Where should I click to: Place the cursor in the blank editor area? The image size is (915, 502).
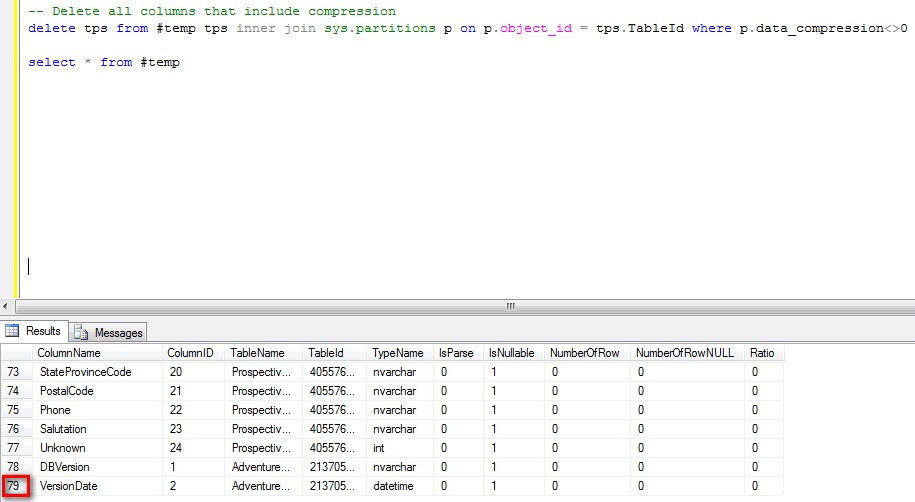pyautogui.click(x=450, y=180)
